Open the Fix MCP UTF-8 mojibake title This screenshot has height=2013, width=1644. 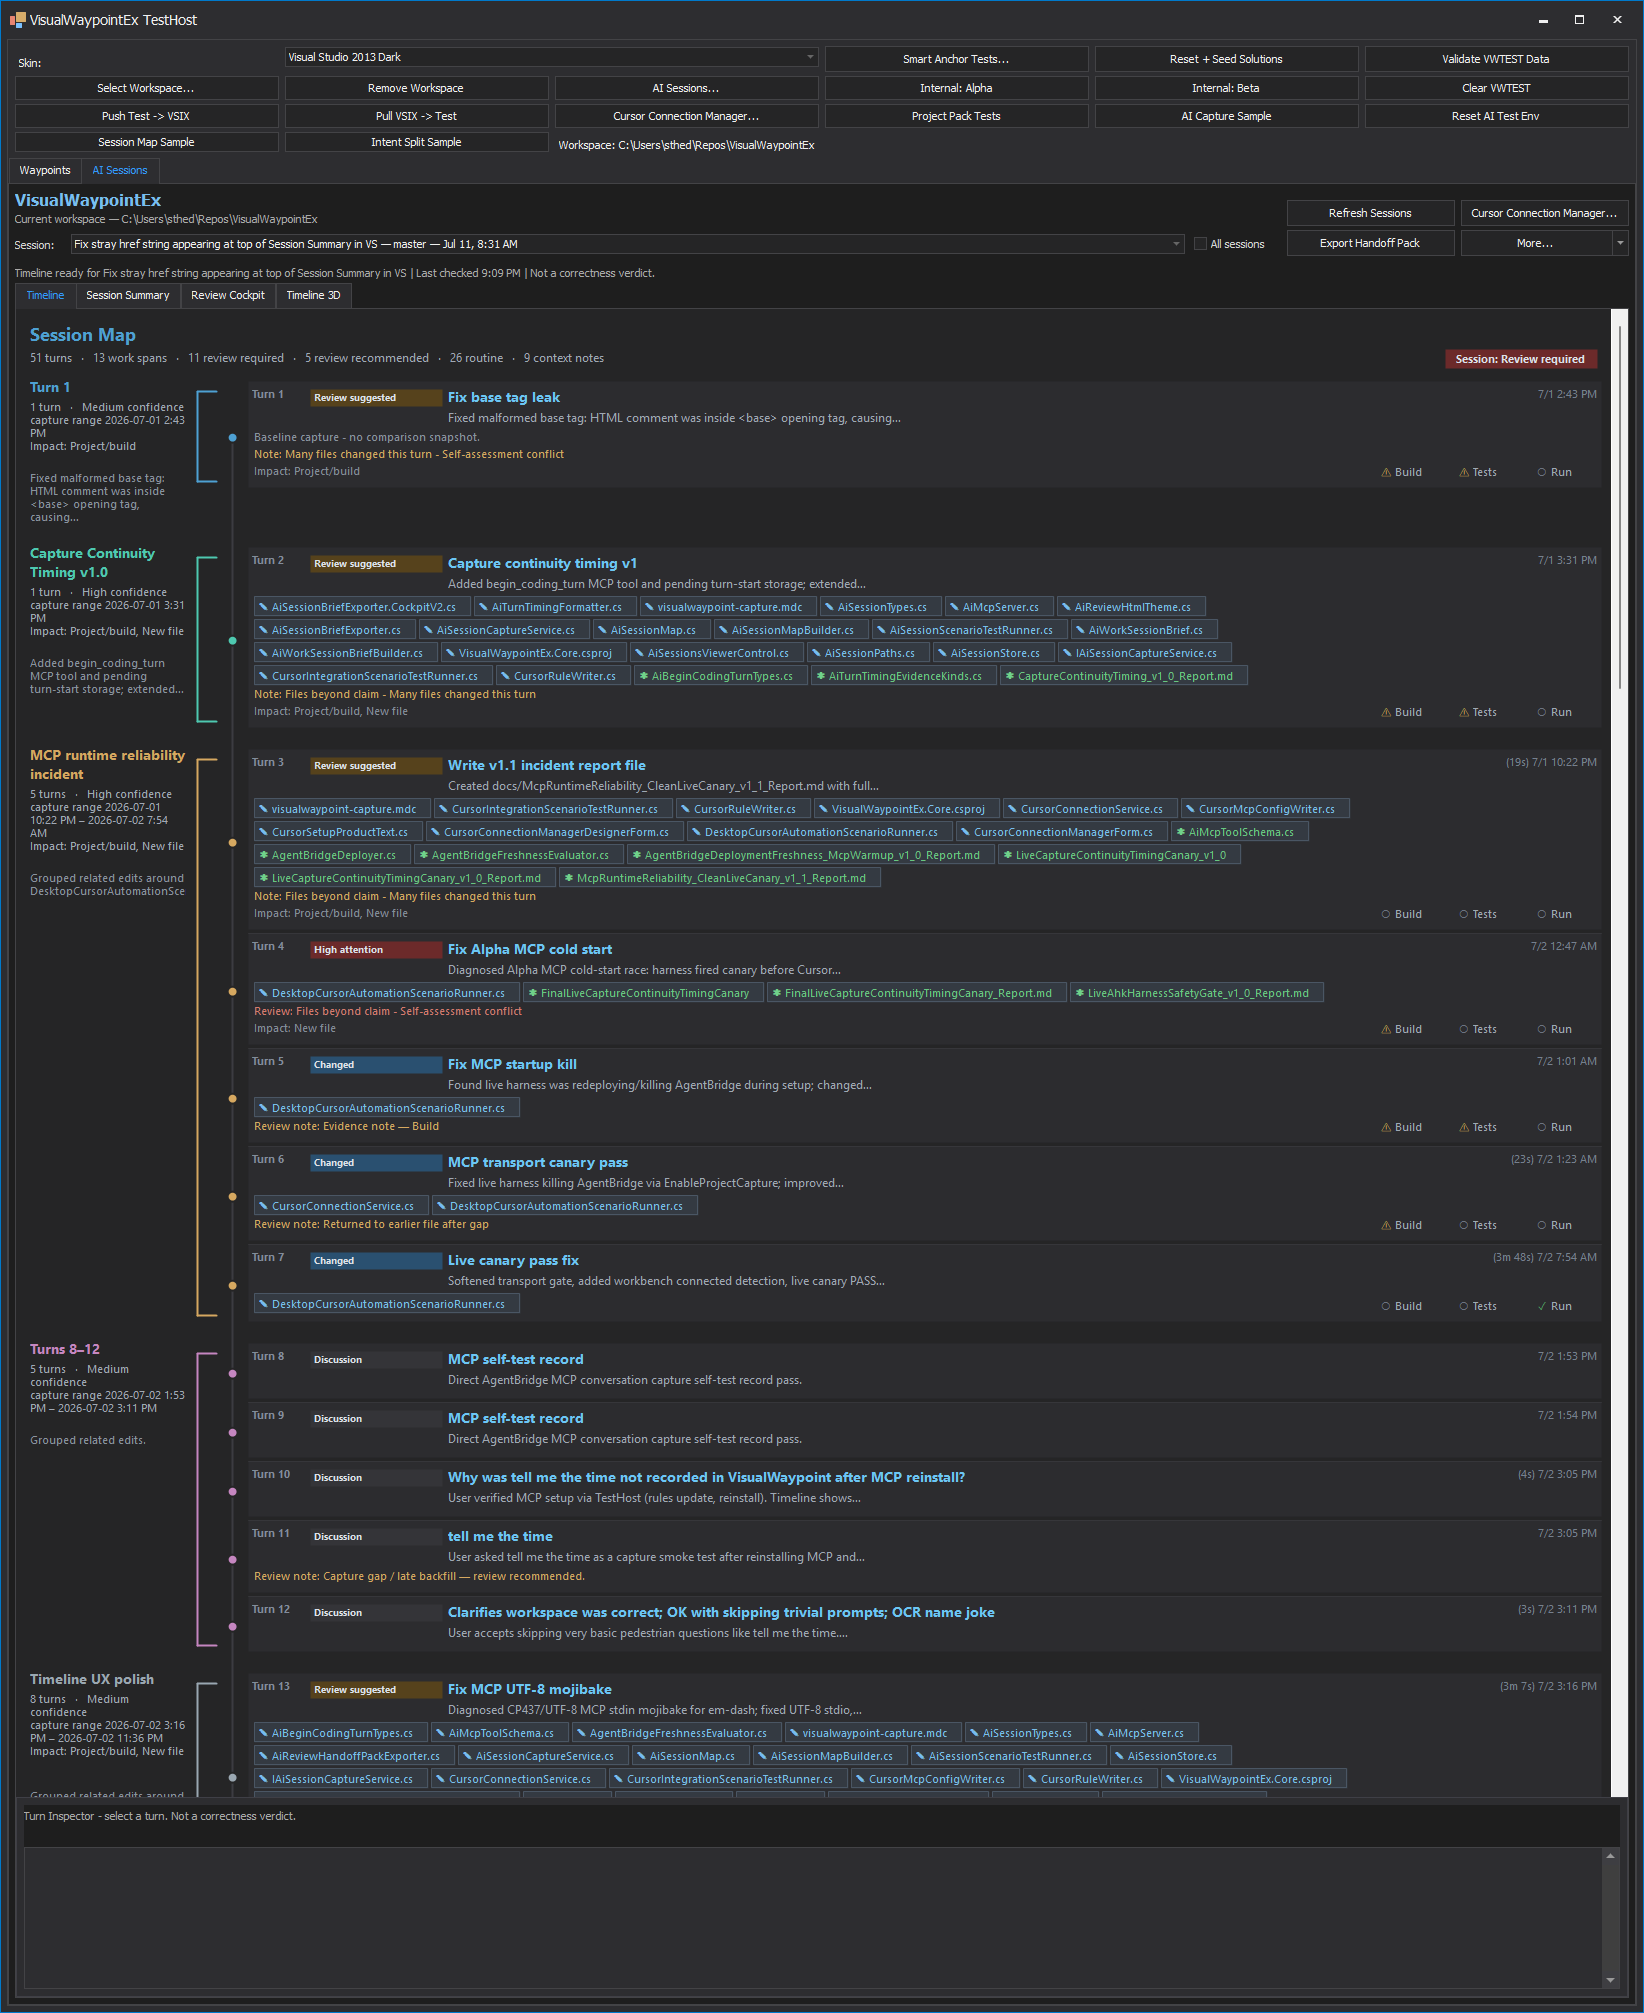(x=530, y=1689)
